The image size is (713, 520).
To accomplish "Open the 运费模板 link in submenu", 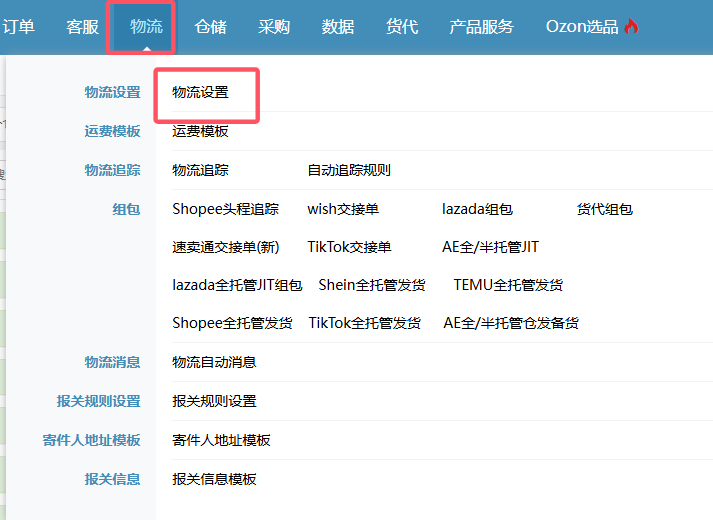I will pos(201,131).
